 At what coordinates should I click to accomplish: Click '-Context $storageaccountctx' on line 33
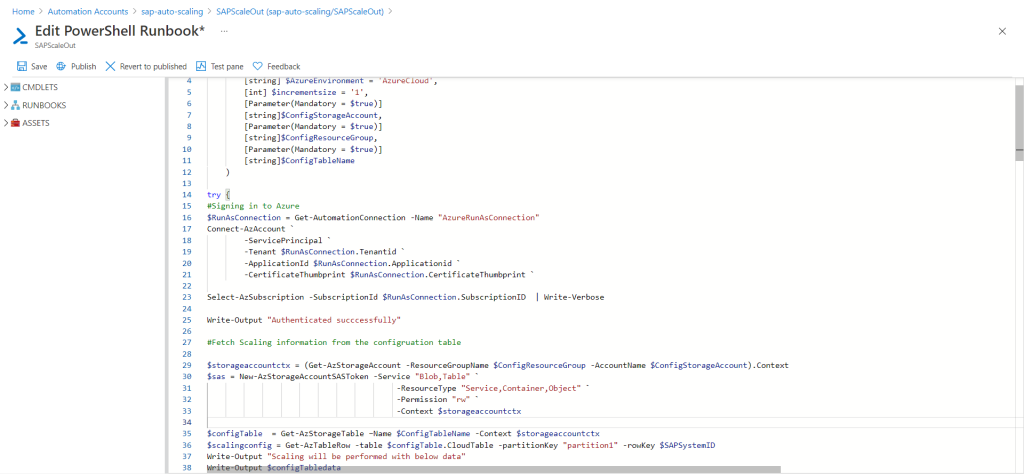click(458, 411)
